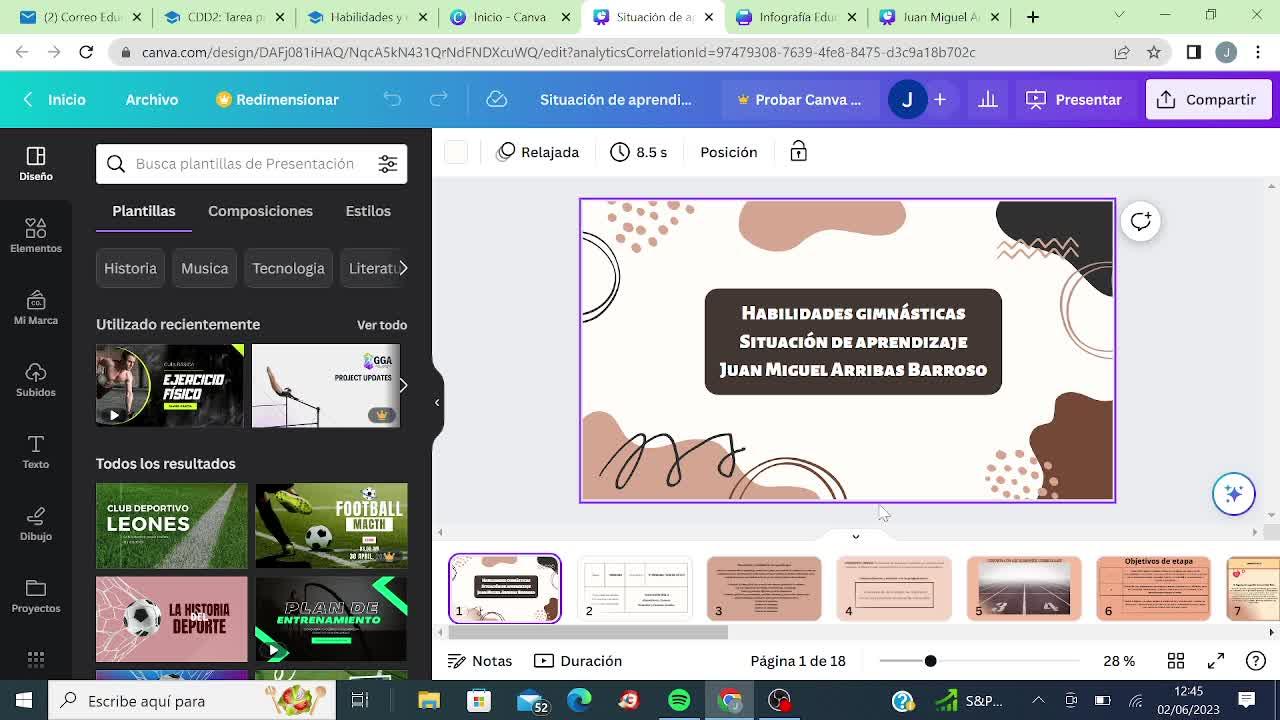Click the lock icon in toolbar
The height and width of the screenshot is (720, 1280).
click(798, 152)
